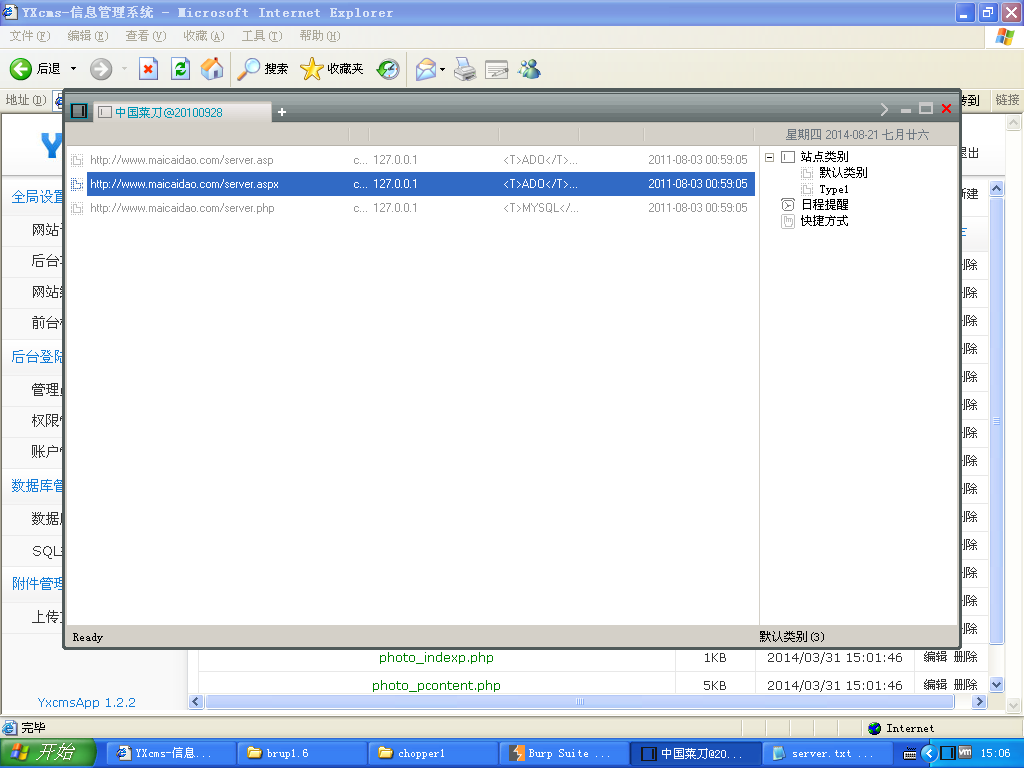Switch to chopper1 folder taskbar button
1024x768 pixels.
[x=433, y=753]
